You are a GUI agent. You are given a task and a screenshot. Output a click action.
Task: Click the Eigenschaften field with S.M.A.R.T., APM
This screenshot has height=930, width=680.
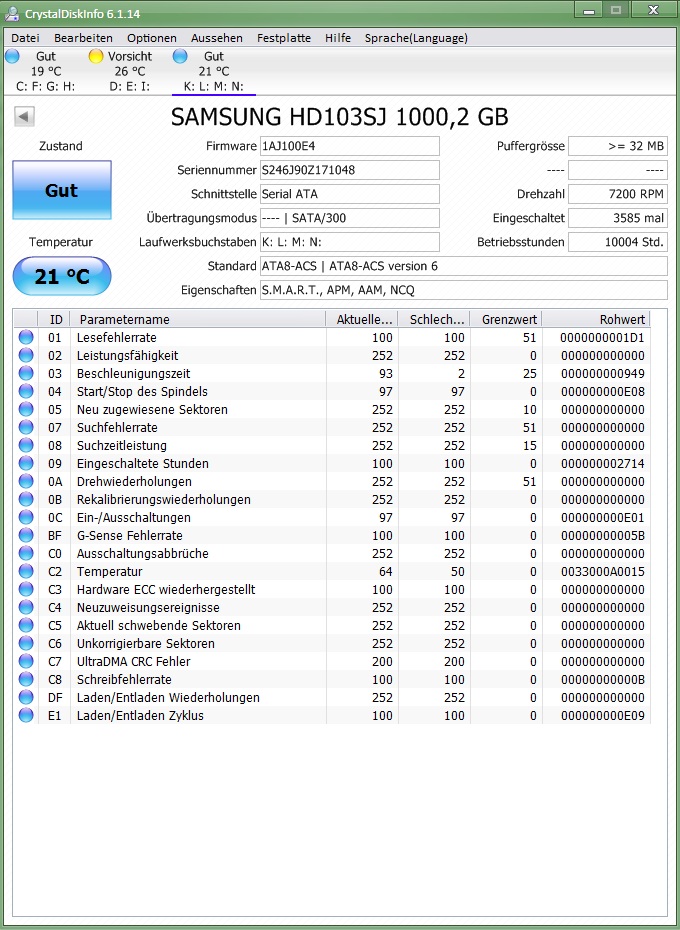pyautogui.click(x=463, y=290)
